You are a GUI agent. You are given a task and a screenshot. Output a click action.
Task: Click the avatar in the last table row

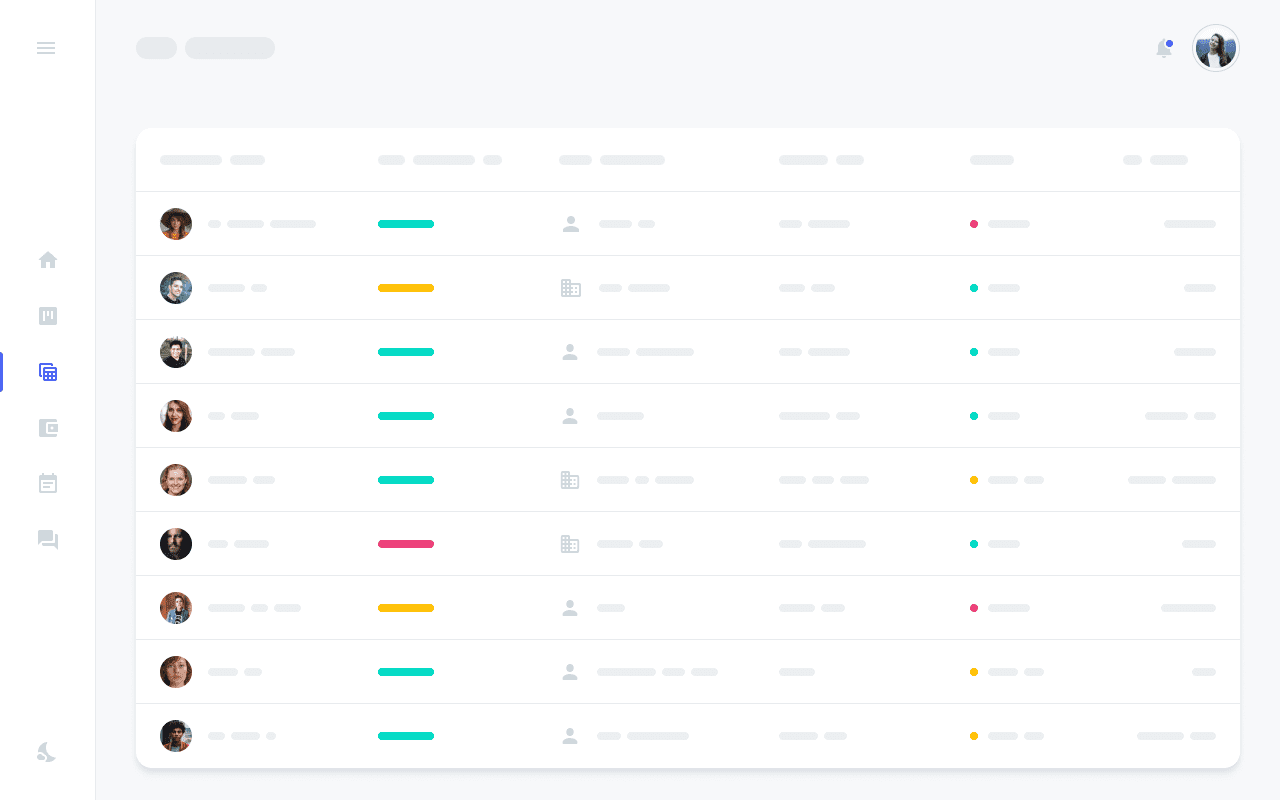click(176, 736)
